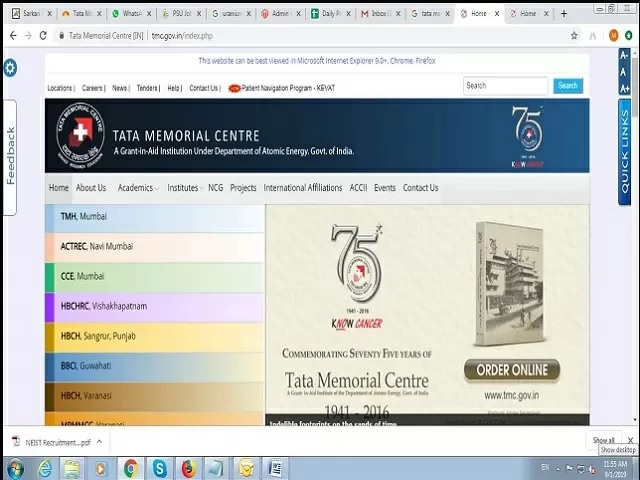This screenshot has height=480, width=640.
Task: Select TMH, Mumbai from the centres list
Action: pyautogui.click(x=84, y=217)
